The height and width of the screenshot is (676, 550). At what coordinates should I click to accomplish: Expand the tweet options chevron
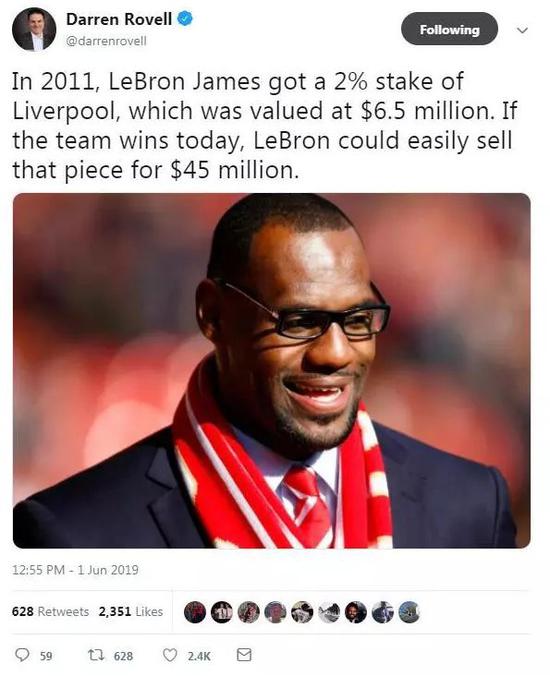(x=522, y=30)
